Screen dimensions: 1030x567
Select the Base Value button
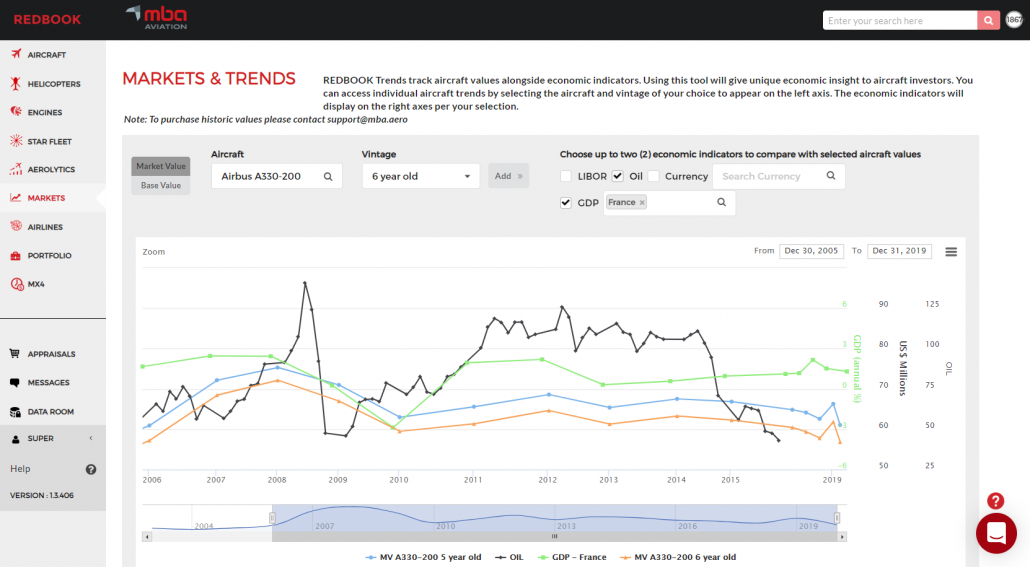click(x=161, y=185)
